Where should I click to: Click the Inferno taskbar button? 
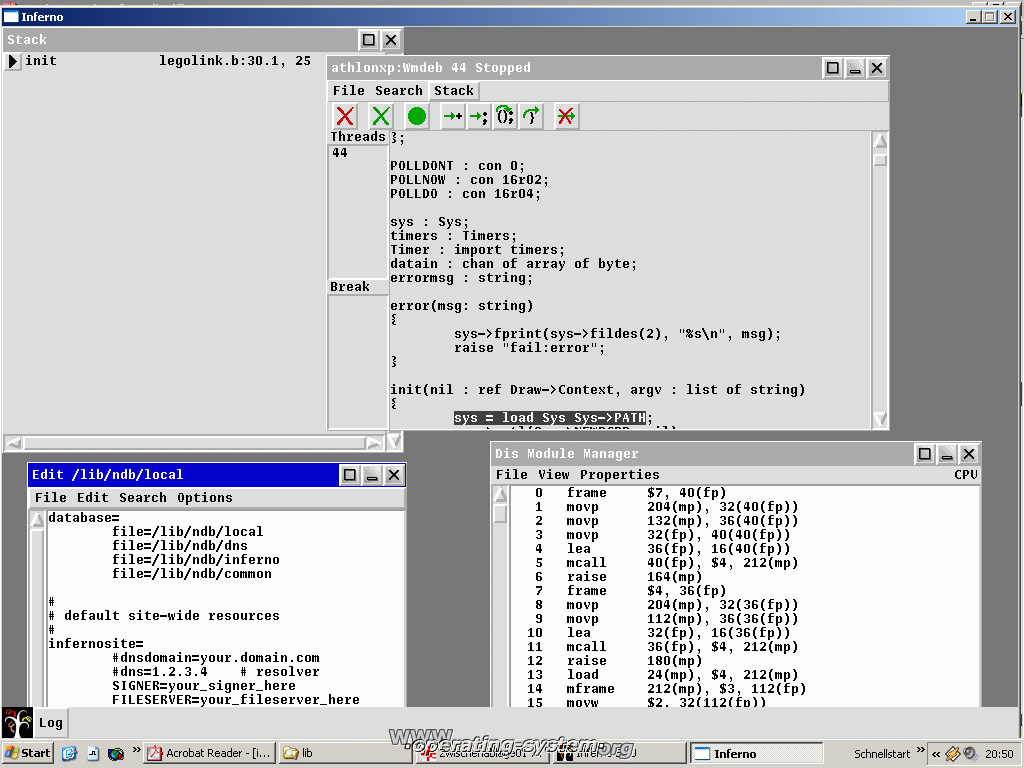coord(756,753)
